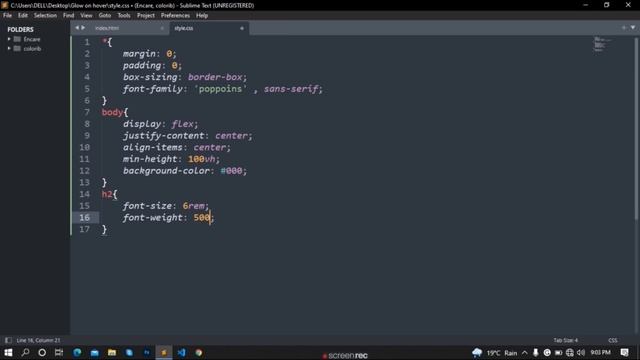640x360 pixels.
Task: Open the Preferences menu
Action: coord(175,16)
